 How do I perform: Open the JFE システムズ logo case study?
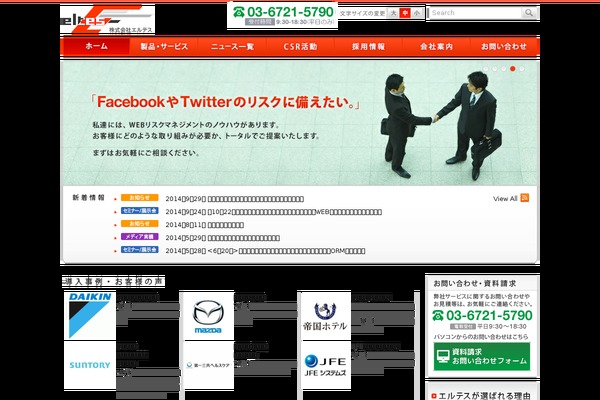click(x=325, y=365)
